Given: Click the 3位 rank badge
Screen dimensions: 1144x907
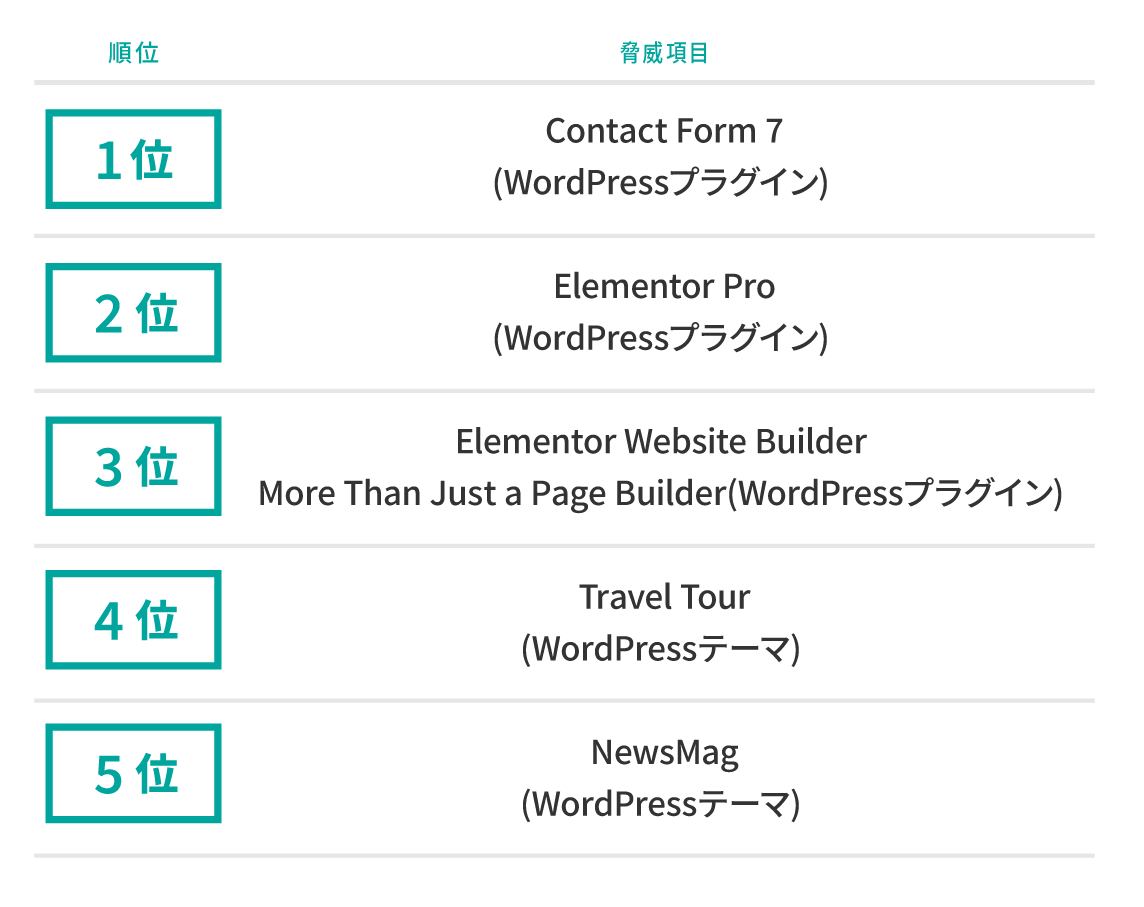Looking at the screenshot, I should coord(133,467).
